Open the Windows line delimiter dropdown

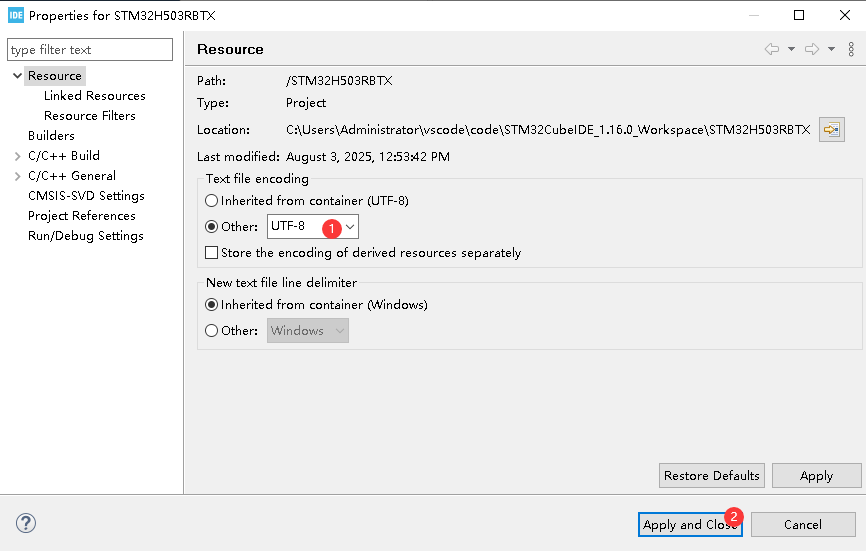pos(308,331)
